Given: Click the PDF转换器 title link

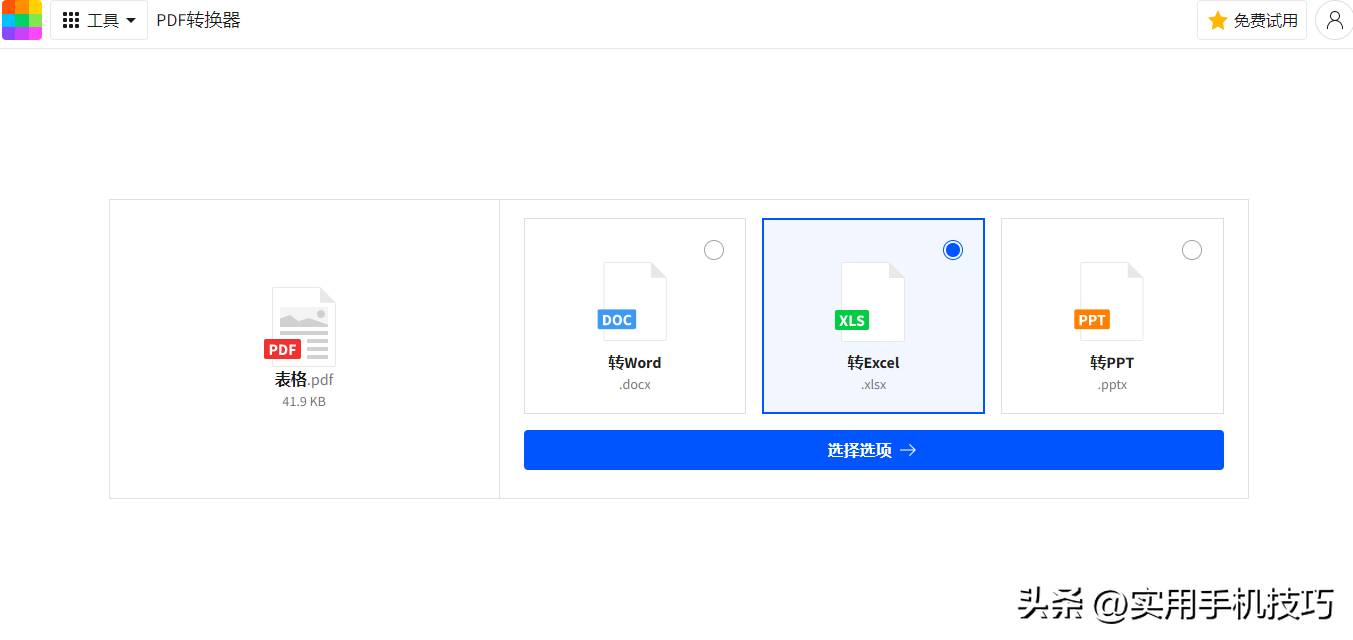Looking at the screenshot, I should (x=198, y=20).
